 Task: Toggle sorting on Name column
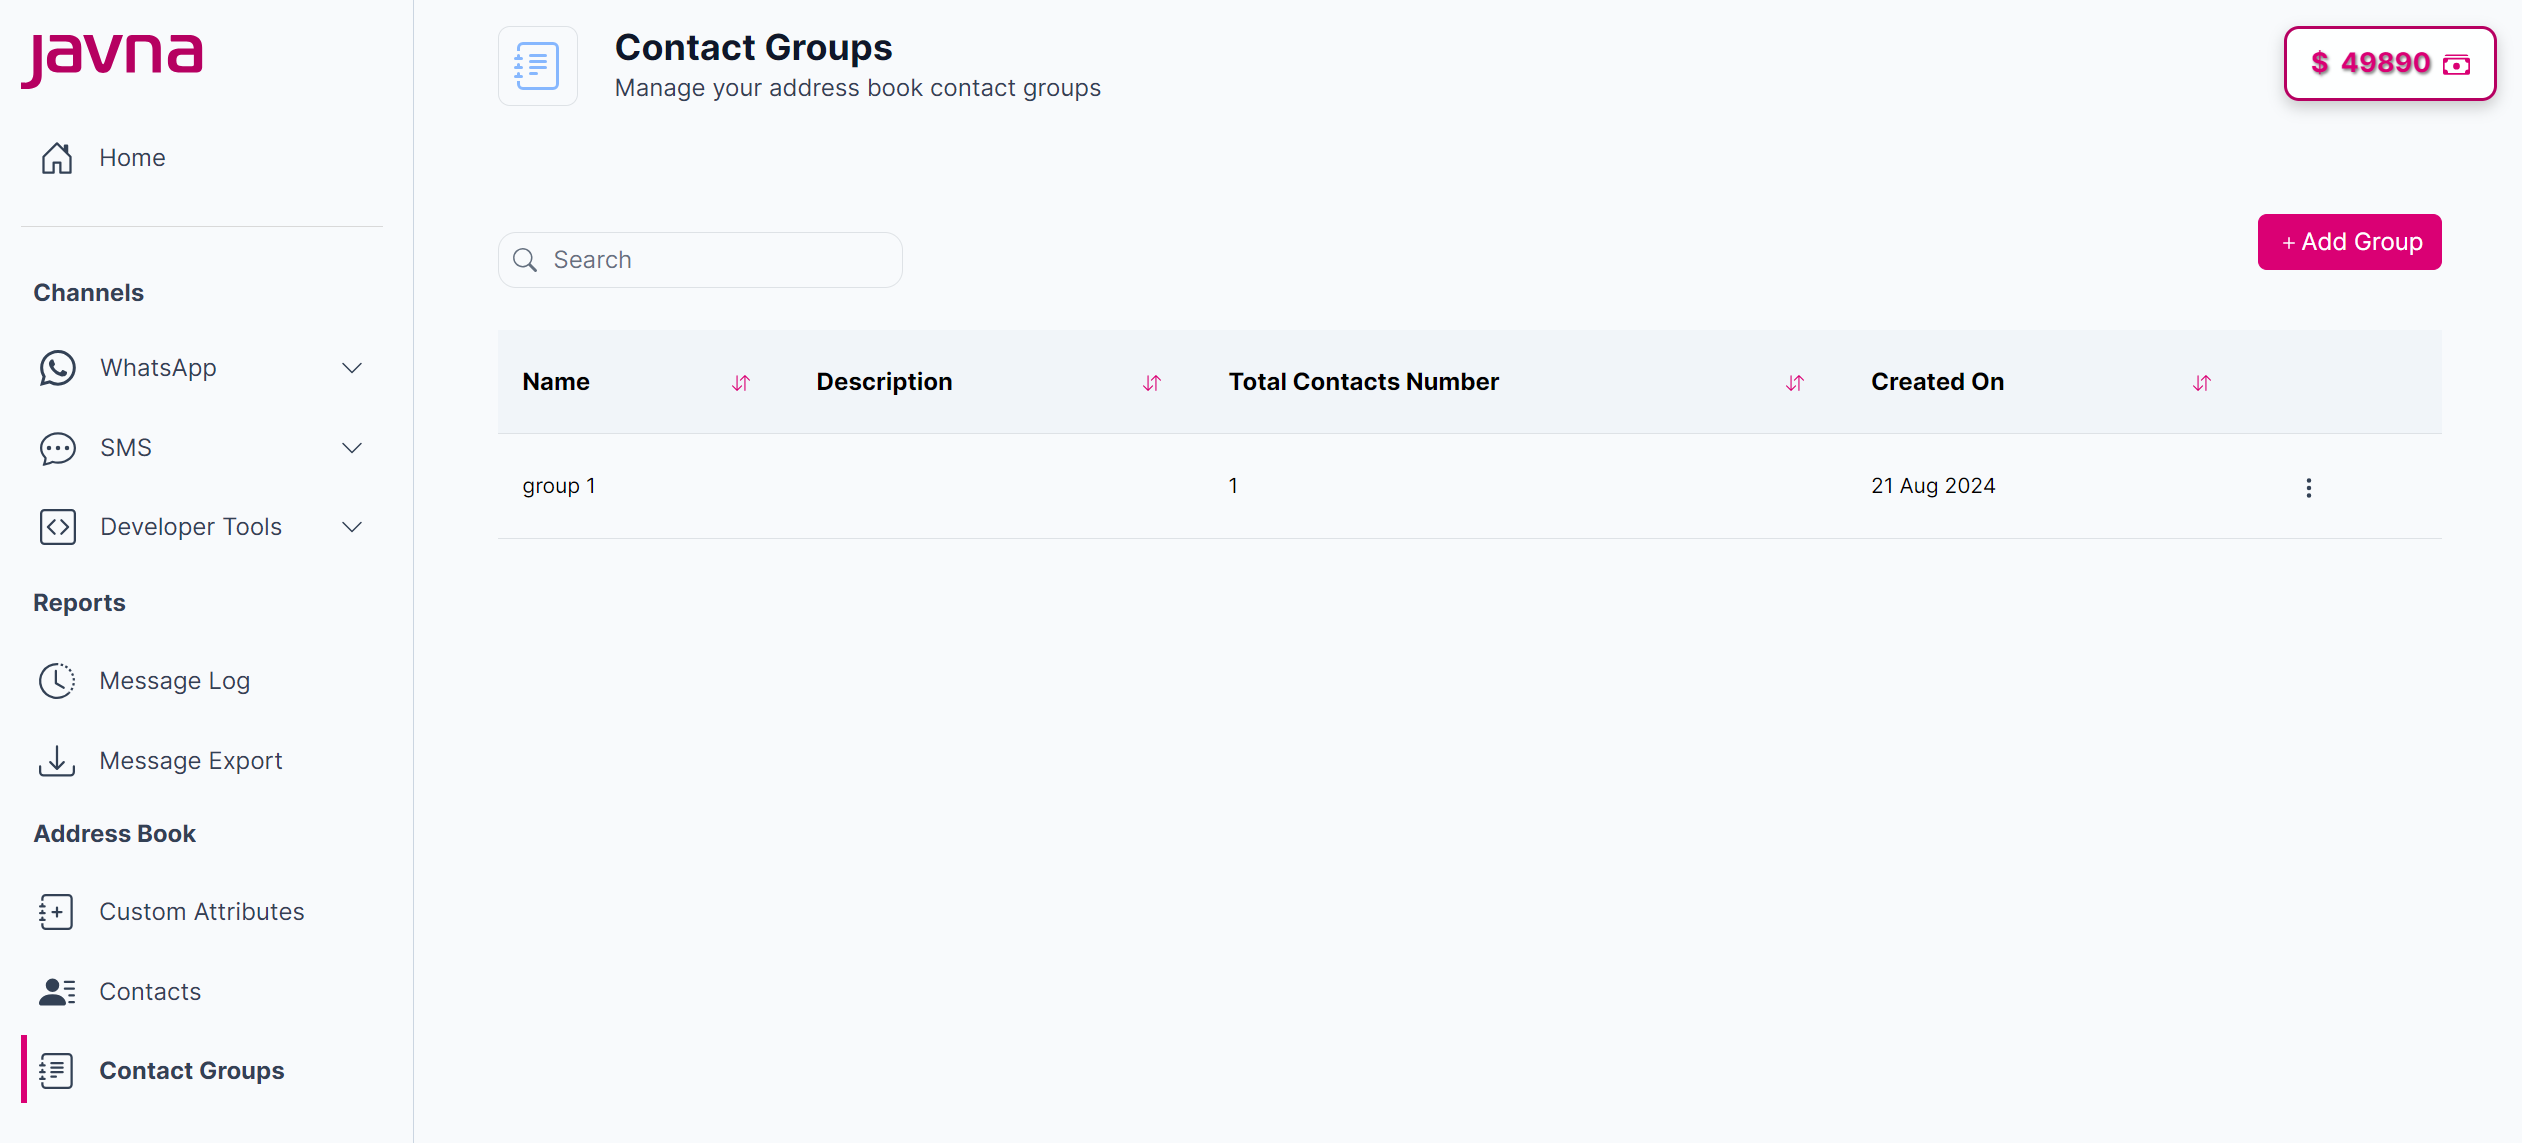tap(742, 382)
